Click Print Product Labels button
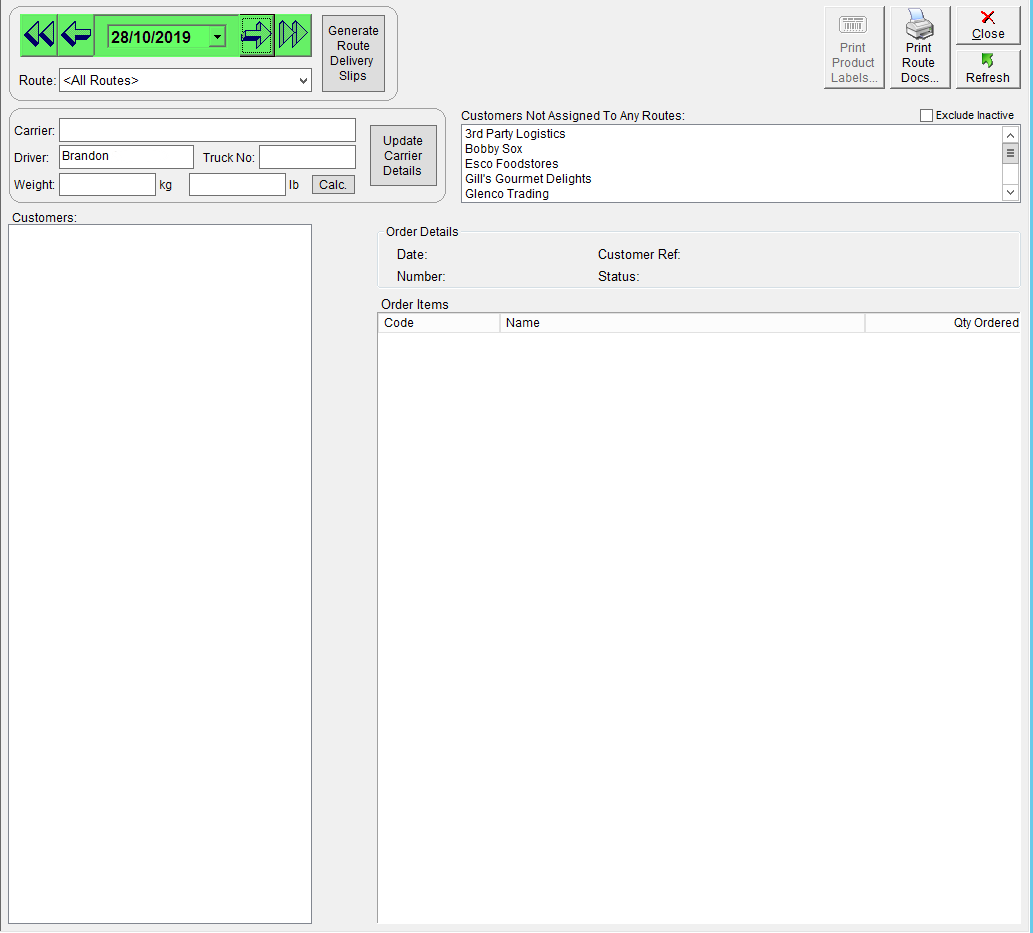The height and width of the screenshot is (933, 1033). click(853, 47)
